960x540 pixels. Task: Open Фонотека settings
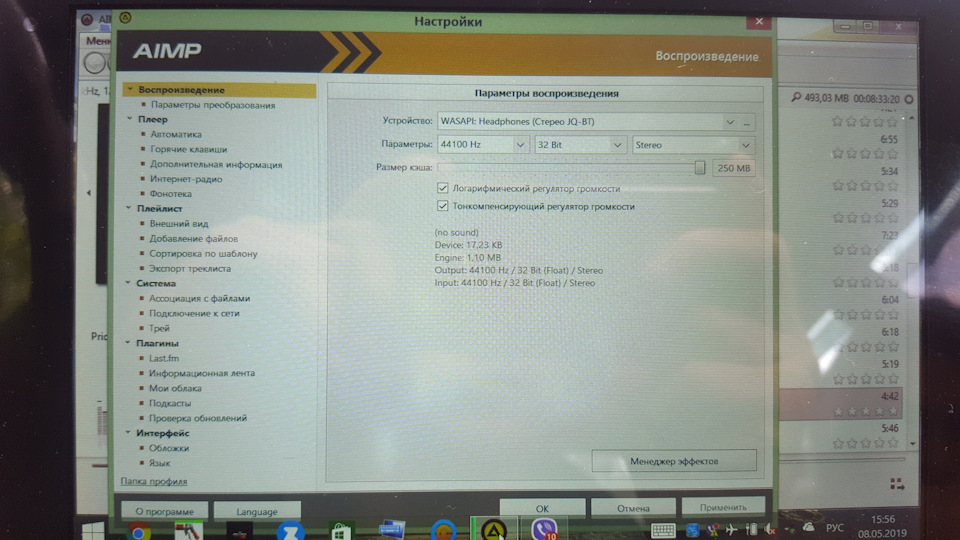coord(171,193)
